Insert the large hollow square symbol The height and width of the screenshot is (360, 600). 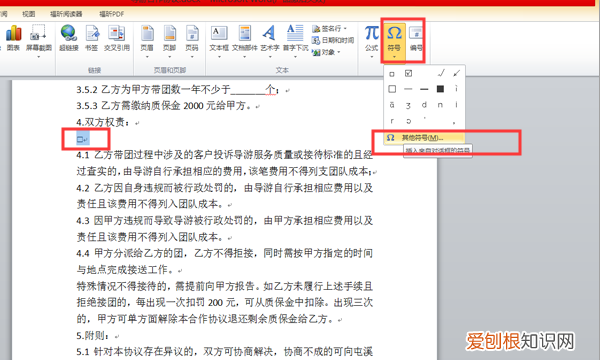coord(392,89)
